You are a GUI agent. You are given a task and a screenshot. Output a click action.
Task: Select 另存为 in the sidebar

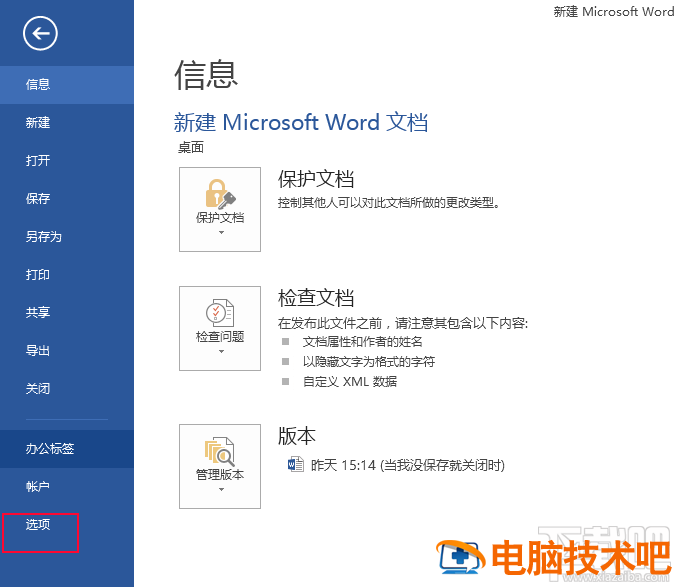point(67,237)
